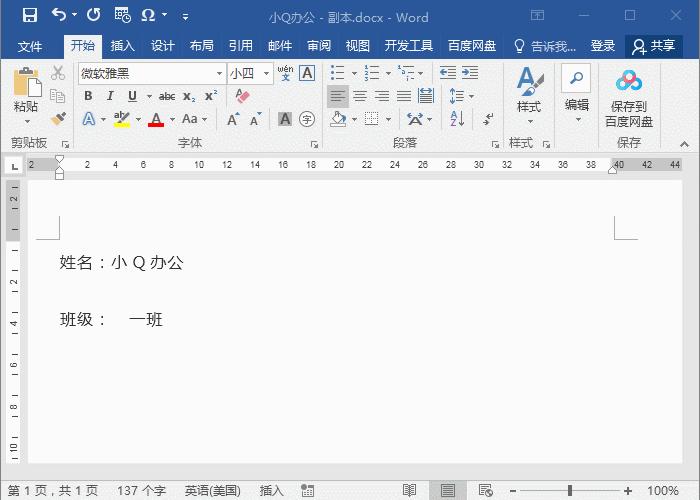Toggle bold formatting
Screen dimensions: 700x500
click(88, 96)
